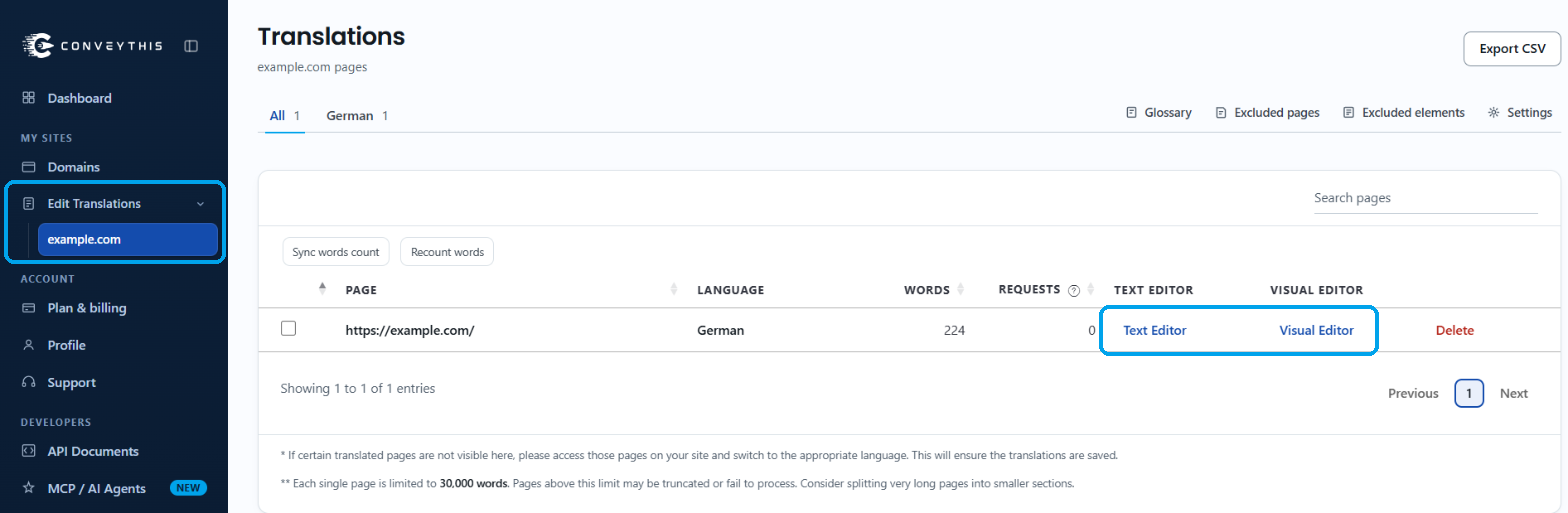Collapse the sidebar panel toggle icon
Viewport: 1568px width, 513px height.
tap(191, 46)
